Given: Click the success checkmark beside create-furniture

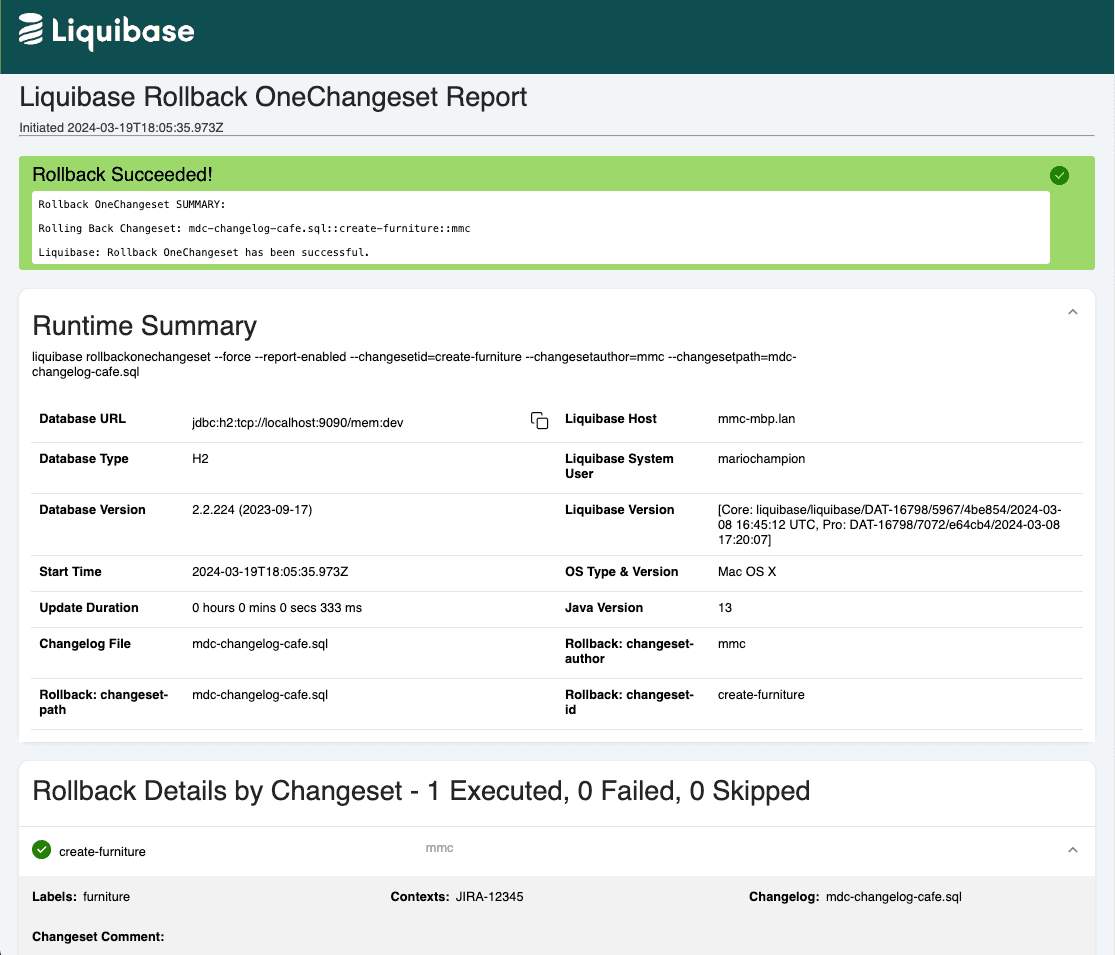Looking at the screenshot, I should [x=41, y=849].
